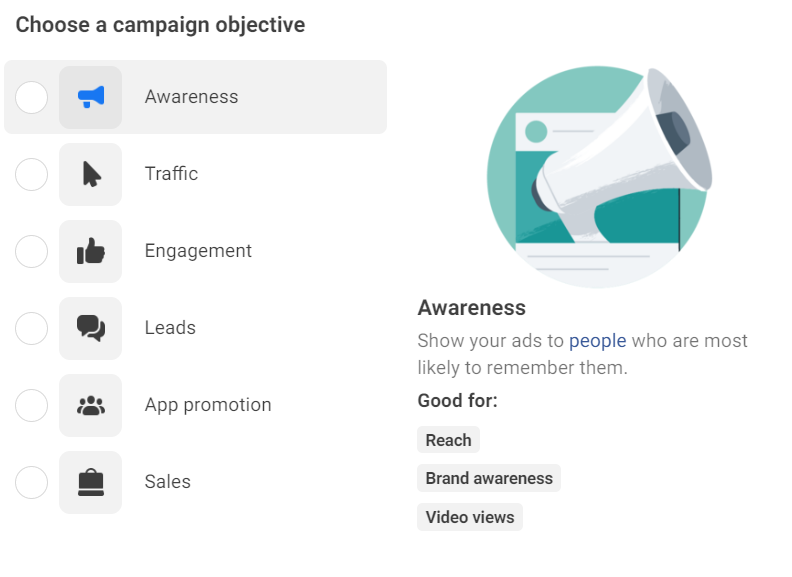Click the chat bubbles Leads icon
The width and height of the screenshot is (792, 577).
pos(90,328)
